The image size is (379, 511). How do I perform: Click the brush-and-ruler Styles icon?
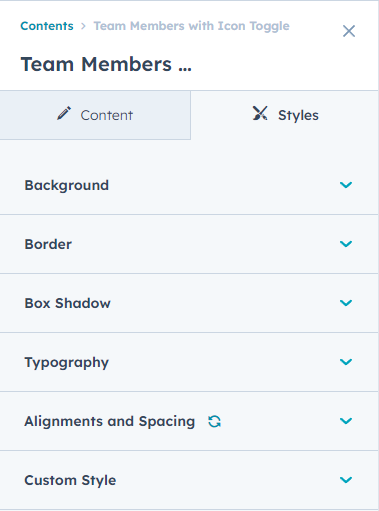click(x=260, y=113)
